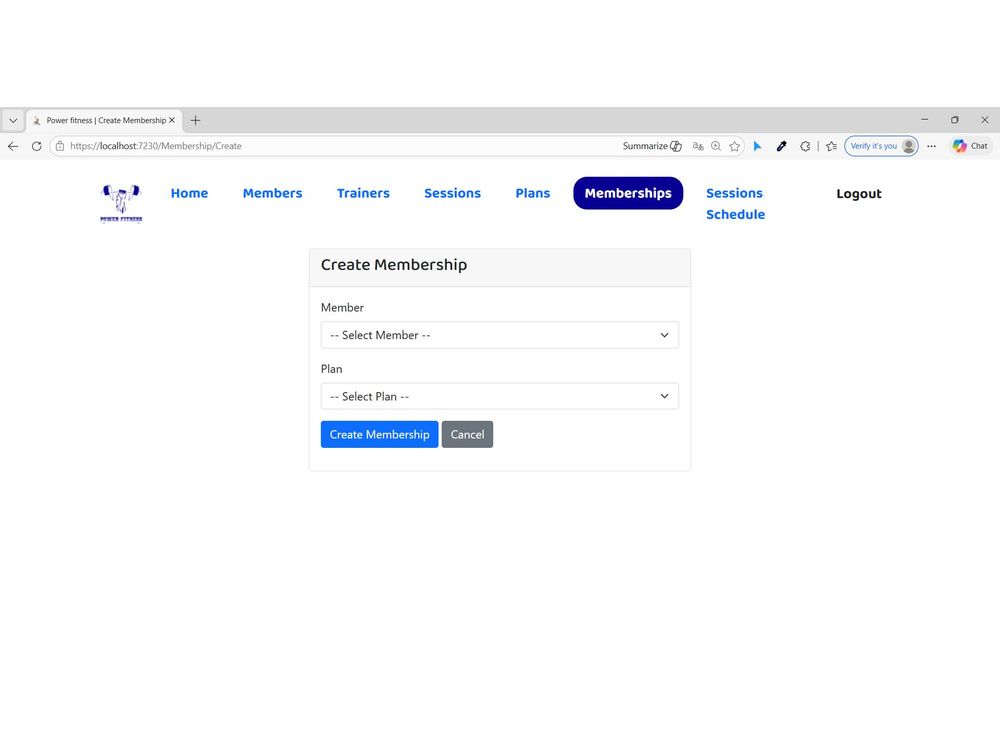Expand the Select Plan dropdown
The width and height of the screenshot is (1000, 750).
point(500,396)
